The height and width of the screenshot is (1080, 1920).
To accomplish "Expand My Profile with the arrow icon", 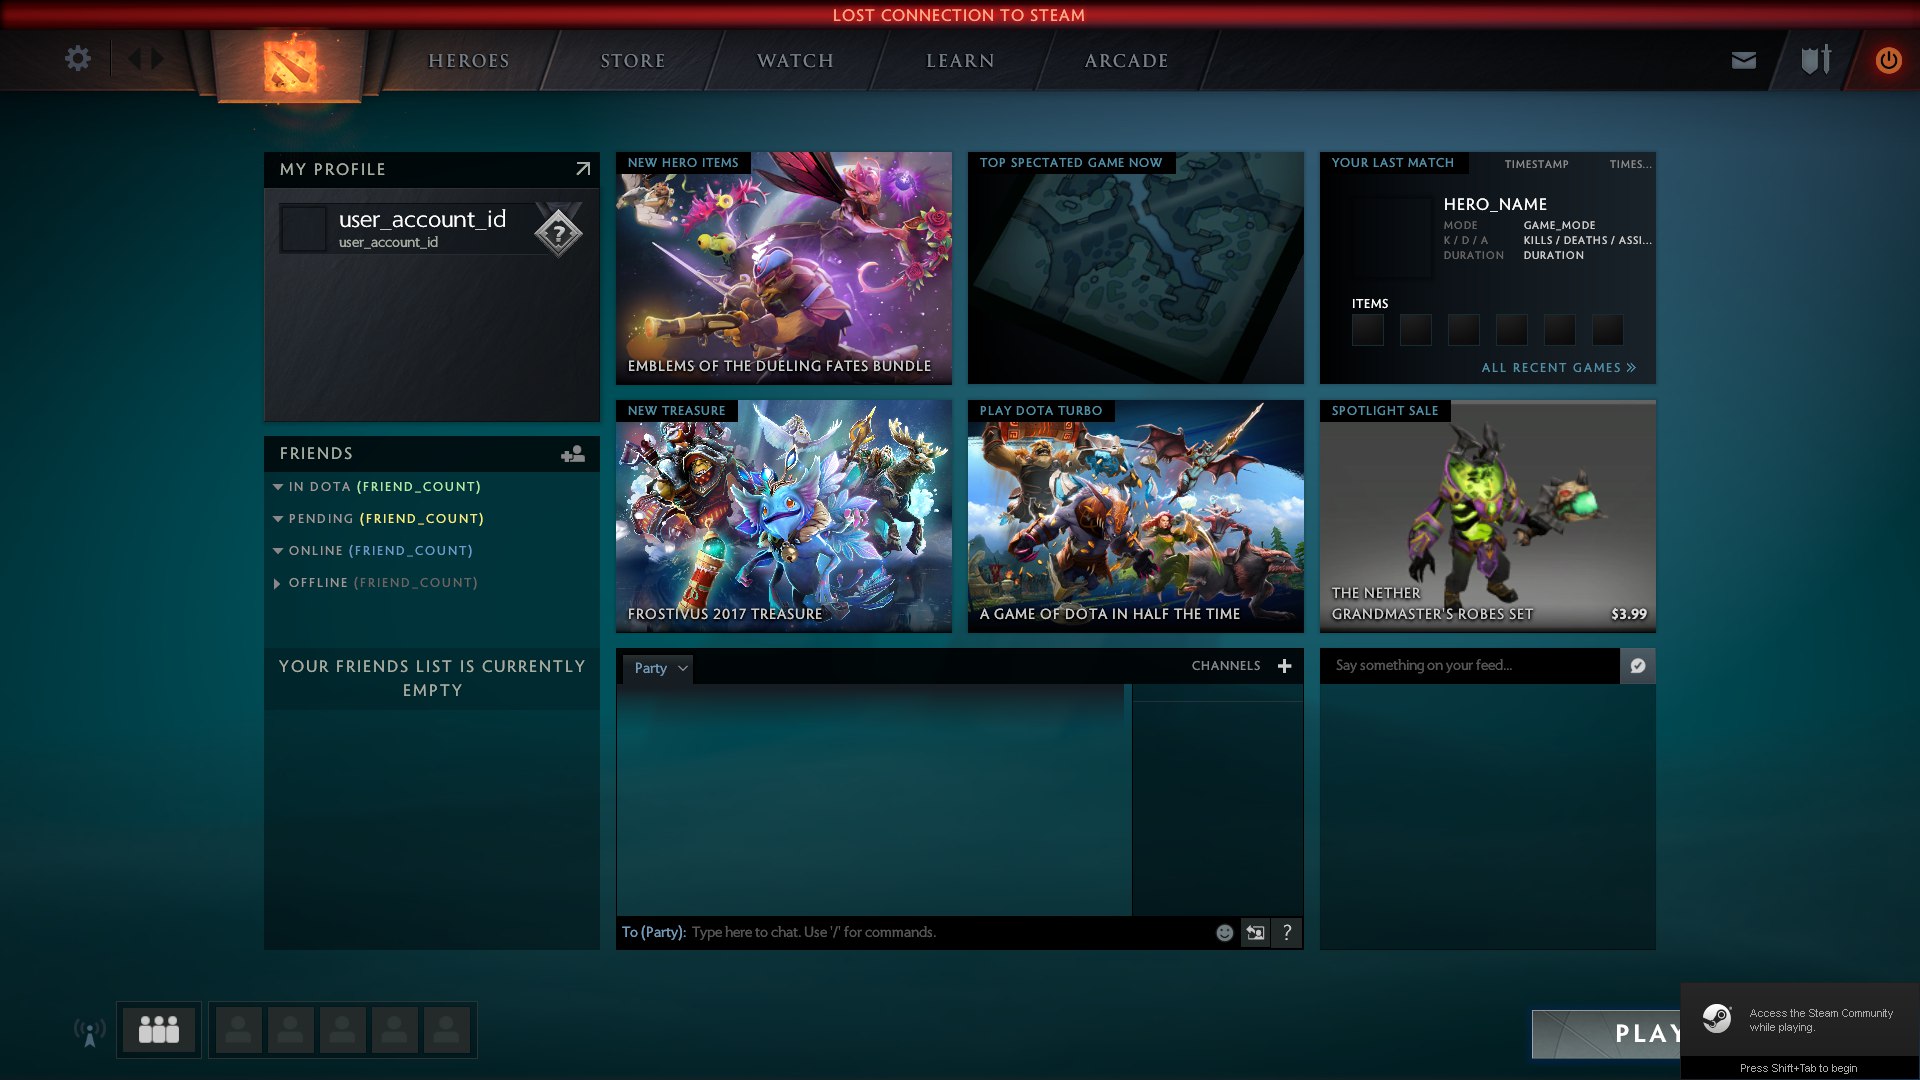I will point(583,169).
